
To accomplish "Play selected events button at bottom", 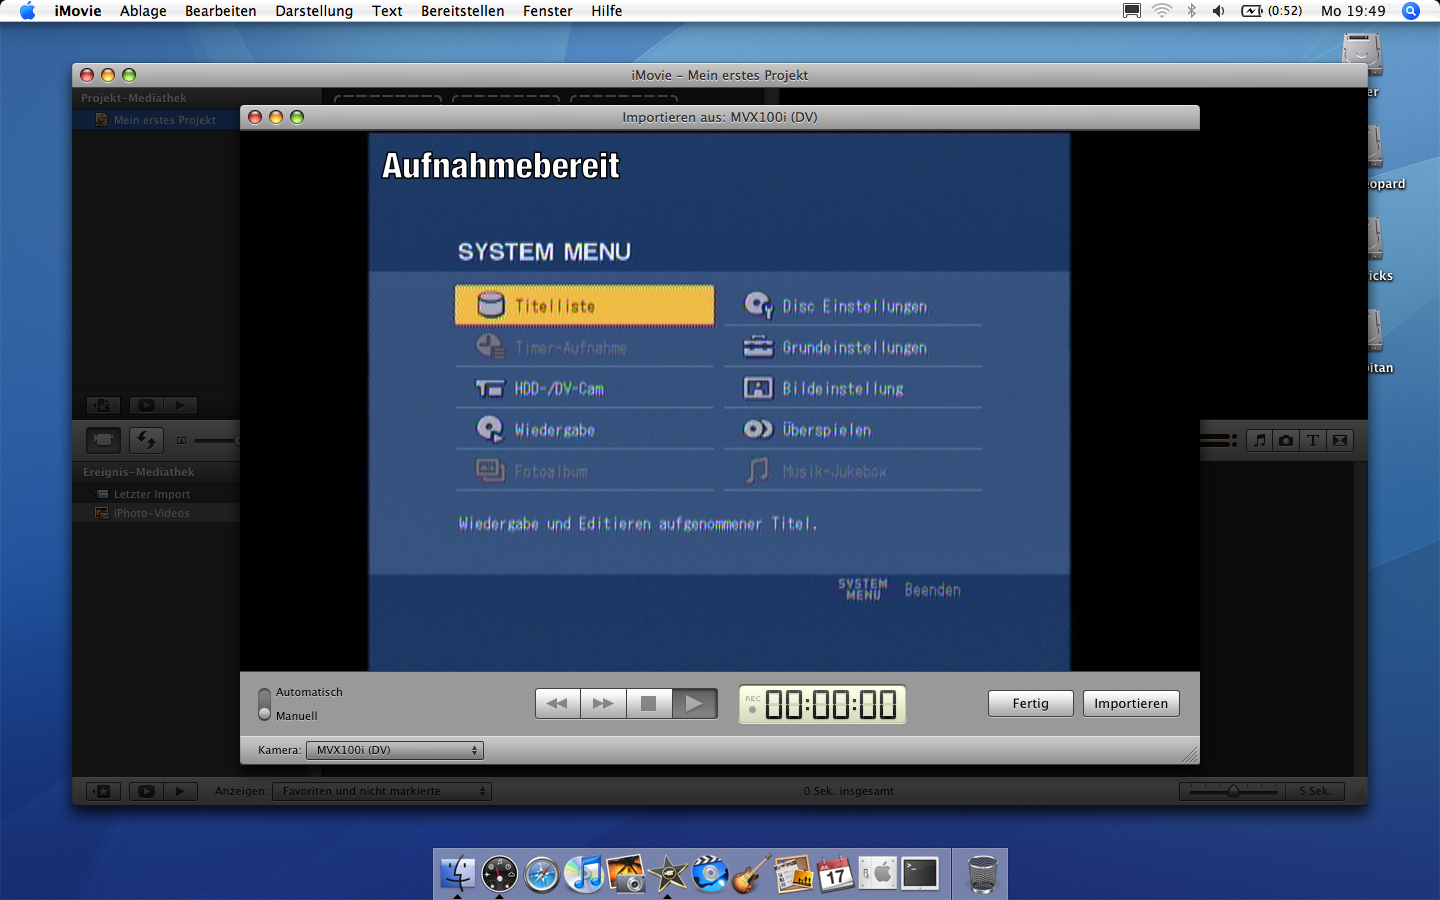I will coord(180,791).
